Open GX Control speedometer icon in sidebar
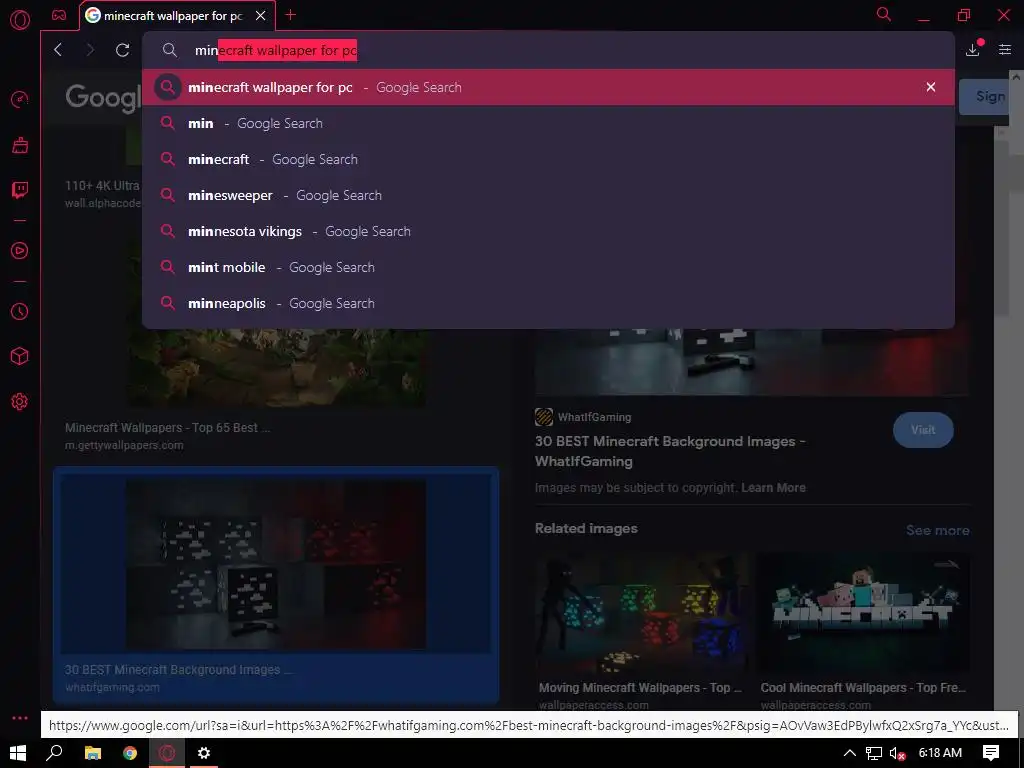1024x768 pixels. (x=20, y=99)
